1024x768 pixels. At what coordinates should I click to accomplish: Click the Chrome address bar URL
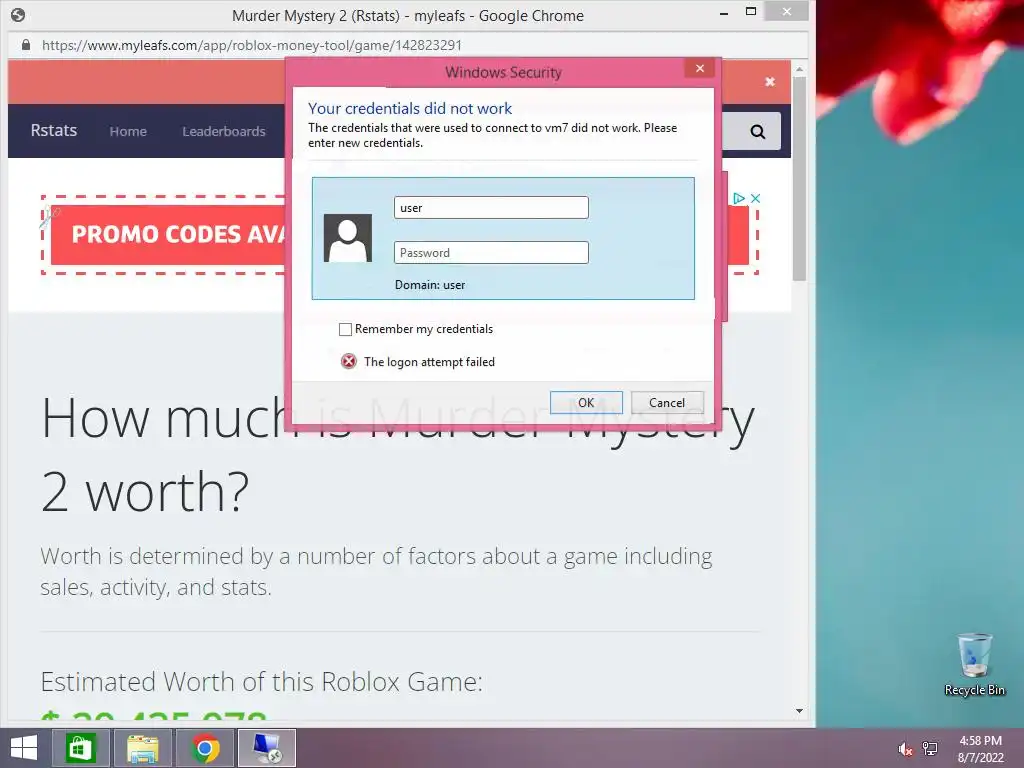(251, 45)
